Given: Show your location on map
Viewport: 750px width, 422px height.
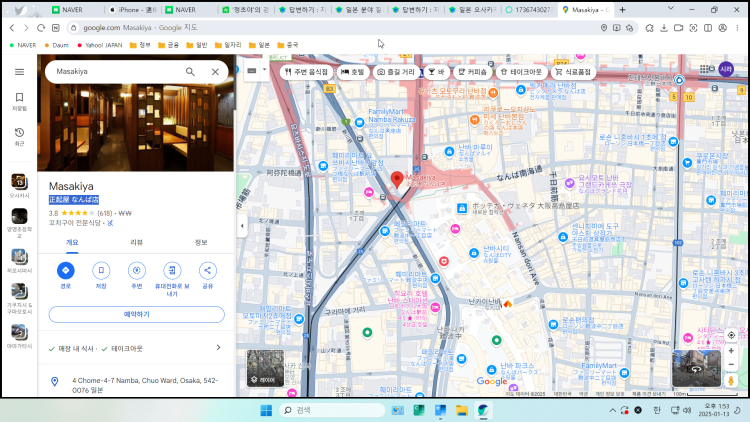Looking at the screenshot, I should (x=731, y=335).
